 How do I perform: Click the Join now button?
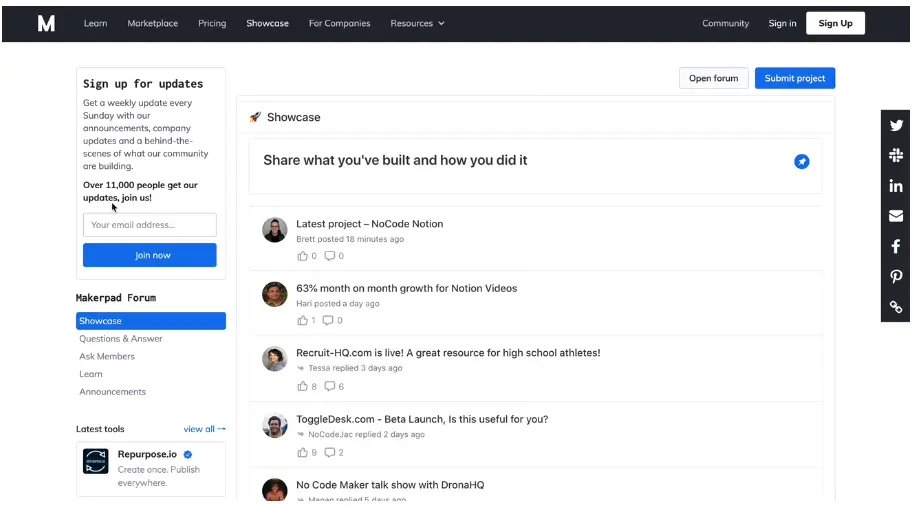click(x=150, y=255)
